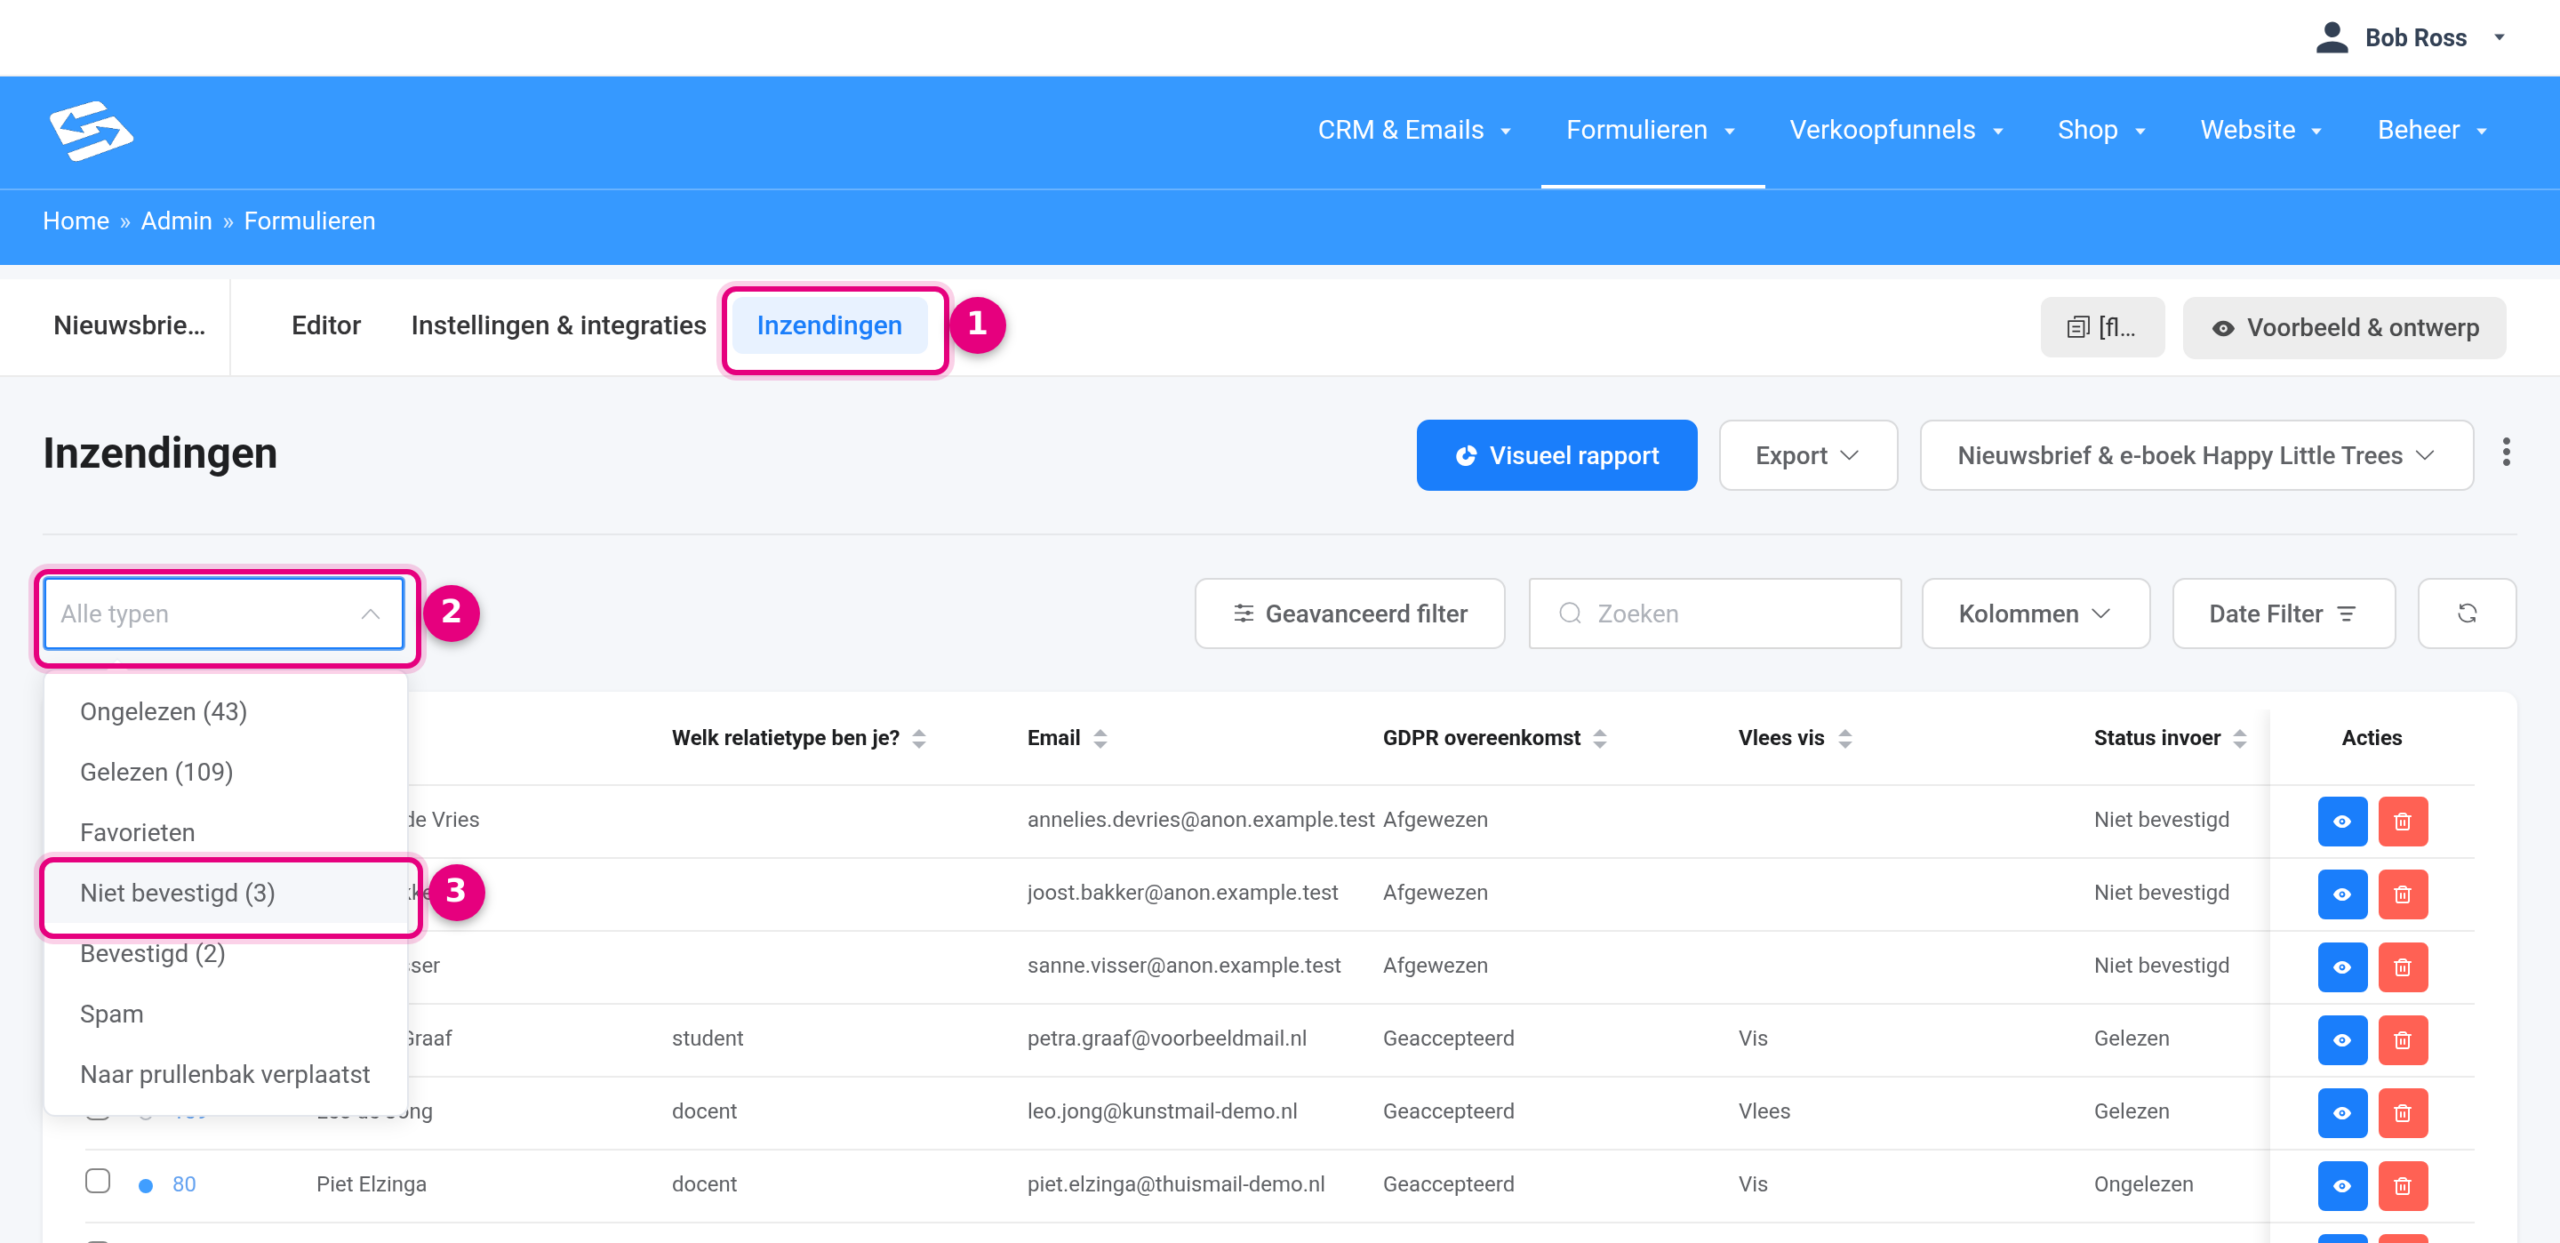Delete the annelies.devries submission
This screenshot has height=1243, width=2560.
[2402, 821]
